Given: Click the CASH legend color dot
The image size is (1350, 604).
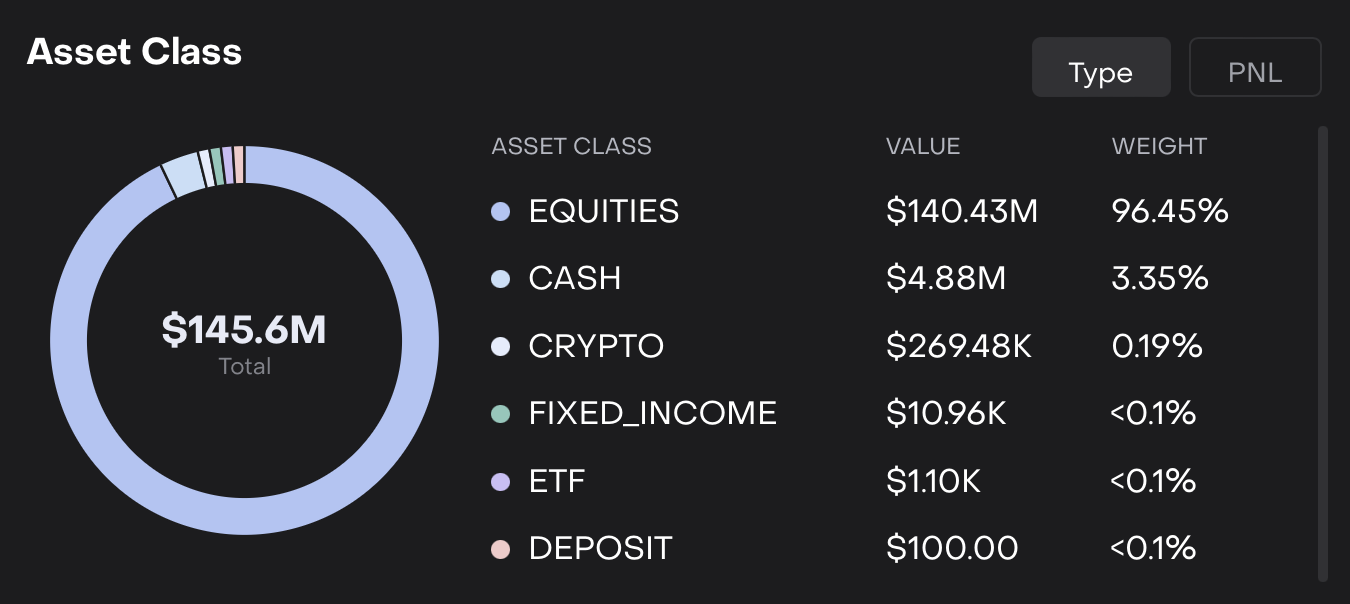Looking at the screenshot, I should pos(501,279).
